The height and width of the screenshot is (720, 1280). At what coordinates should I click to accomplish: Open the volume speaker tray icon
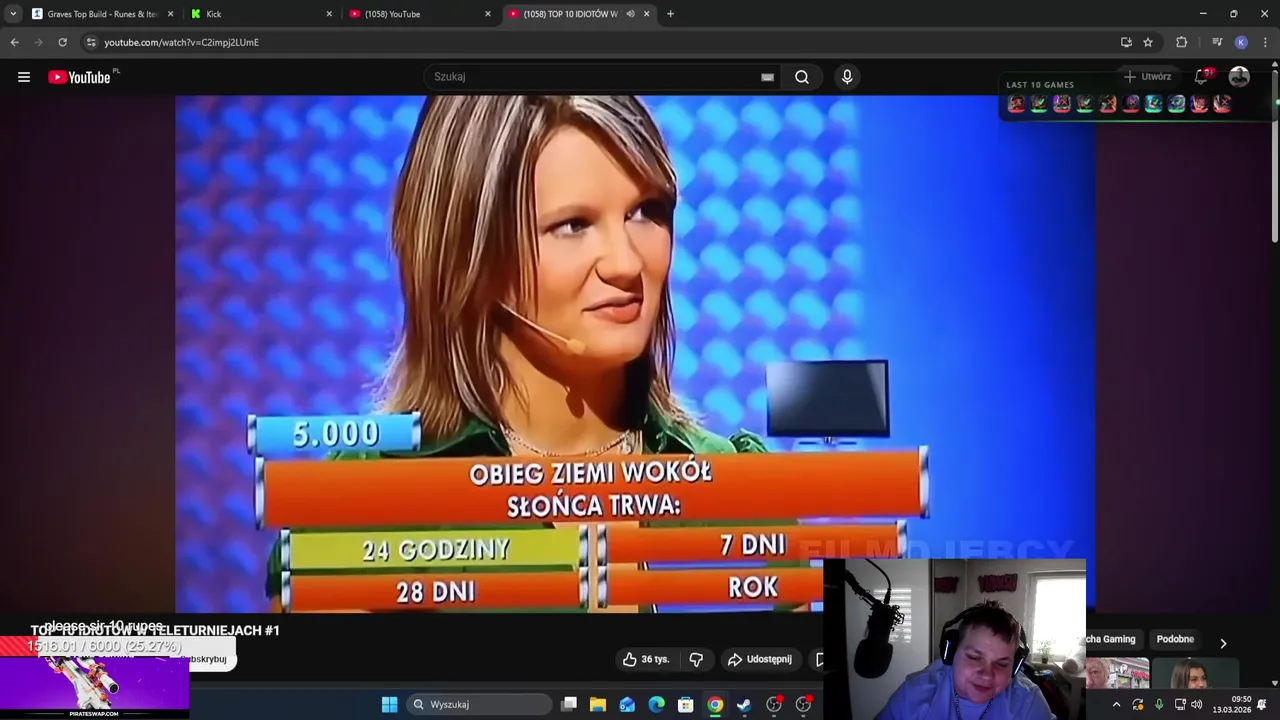[x=1196, y=704]
